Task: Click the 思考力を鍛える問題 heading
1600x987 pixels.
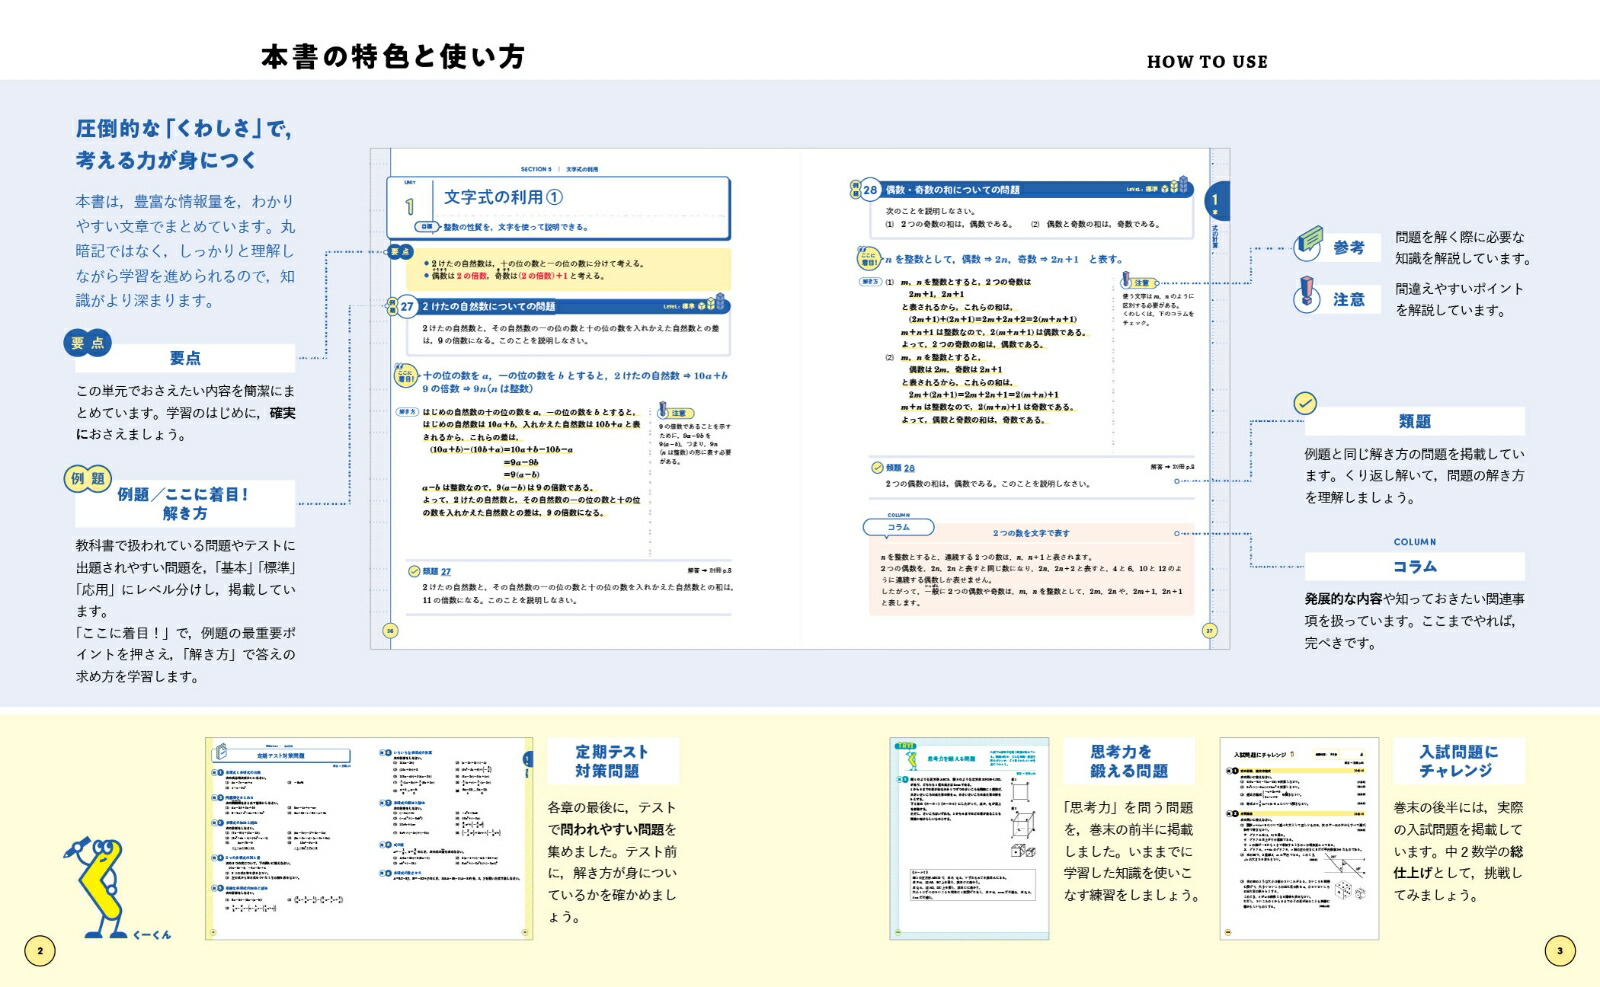Action: (1128, 761)
